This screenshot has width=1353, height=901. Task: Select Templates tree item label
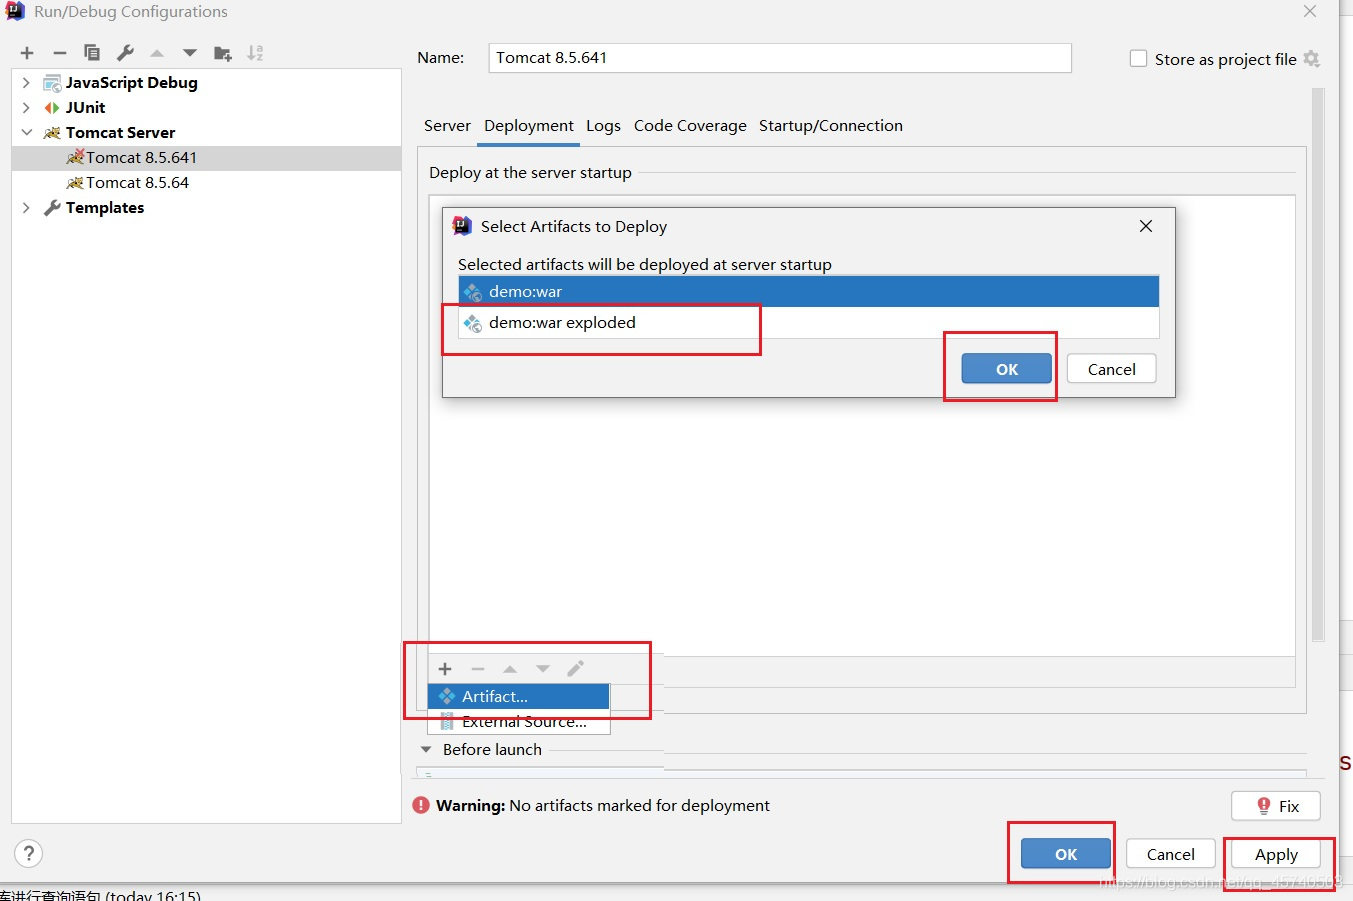pos(105,207)
